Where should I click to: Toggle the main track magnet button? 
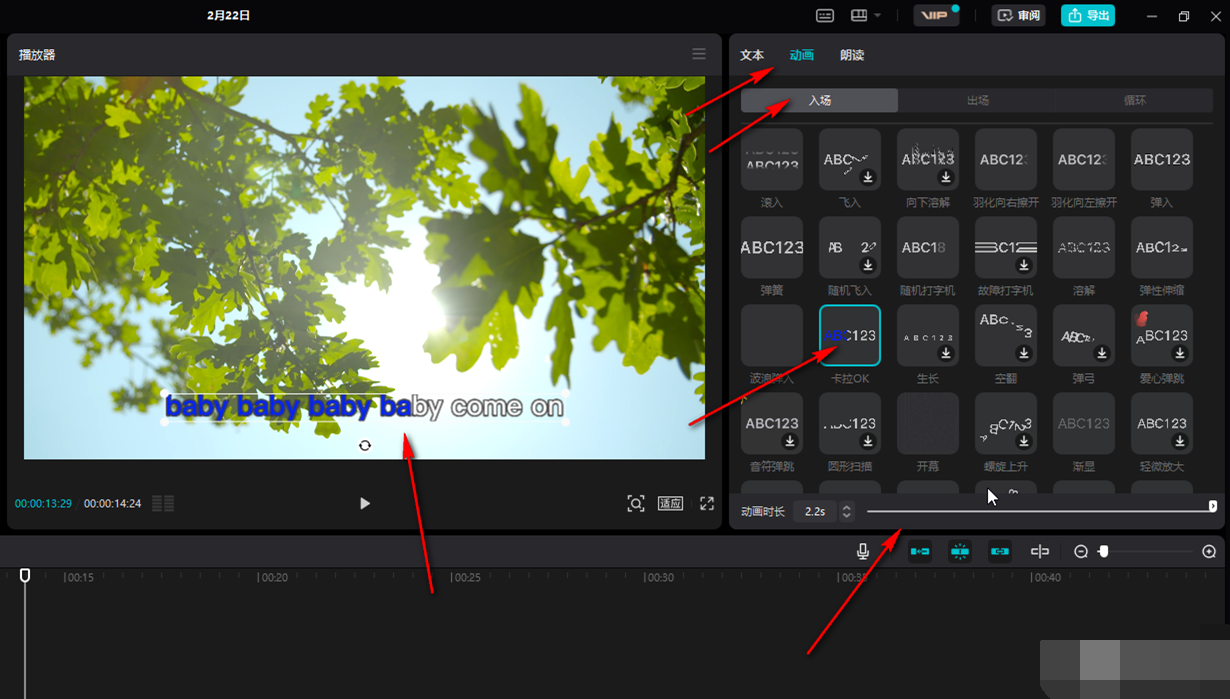(920, 551)
